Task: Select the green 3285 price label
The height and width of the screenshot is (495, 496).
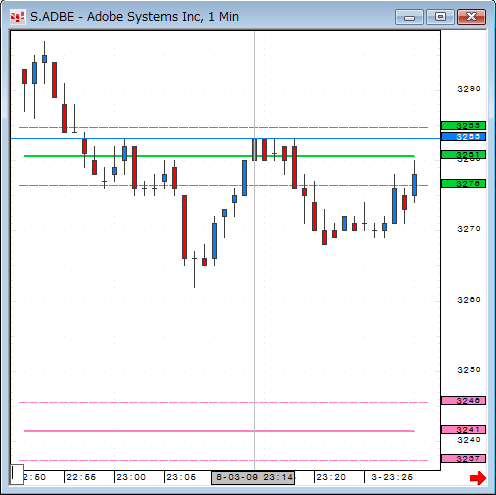Action: tap(463, 126)
